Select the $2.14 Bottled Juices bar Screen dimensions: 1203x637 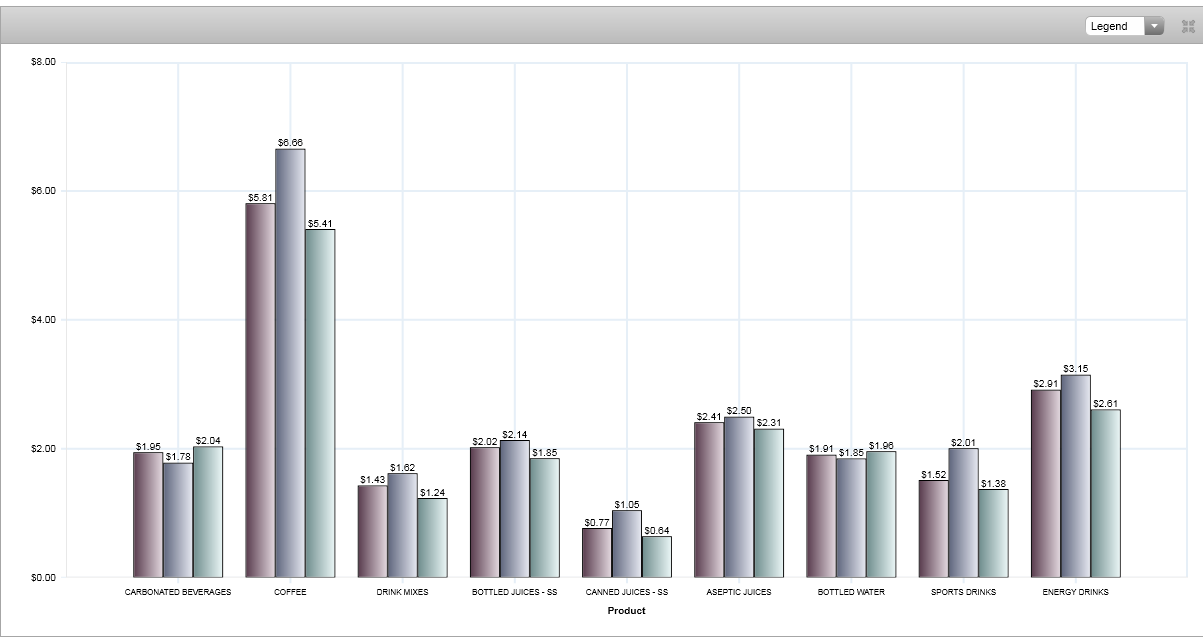pyautogui.click(x=514, y=509)
